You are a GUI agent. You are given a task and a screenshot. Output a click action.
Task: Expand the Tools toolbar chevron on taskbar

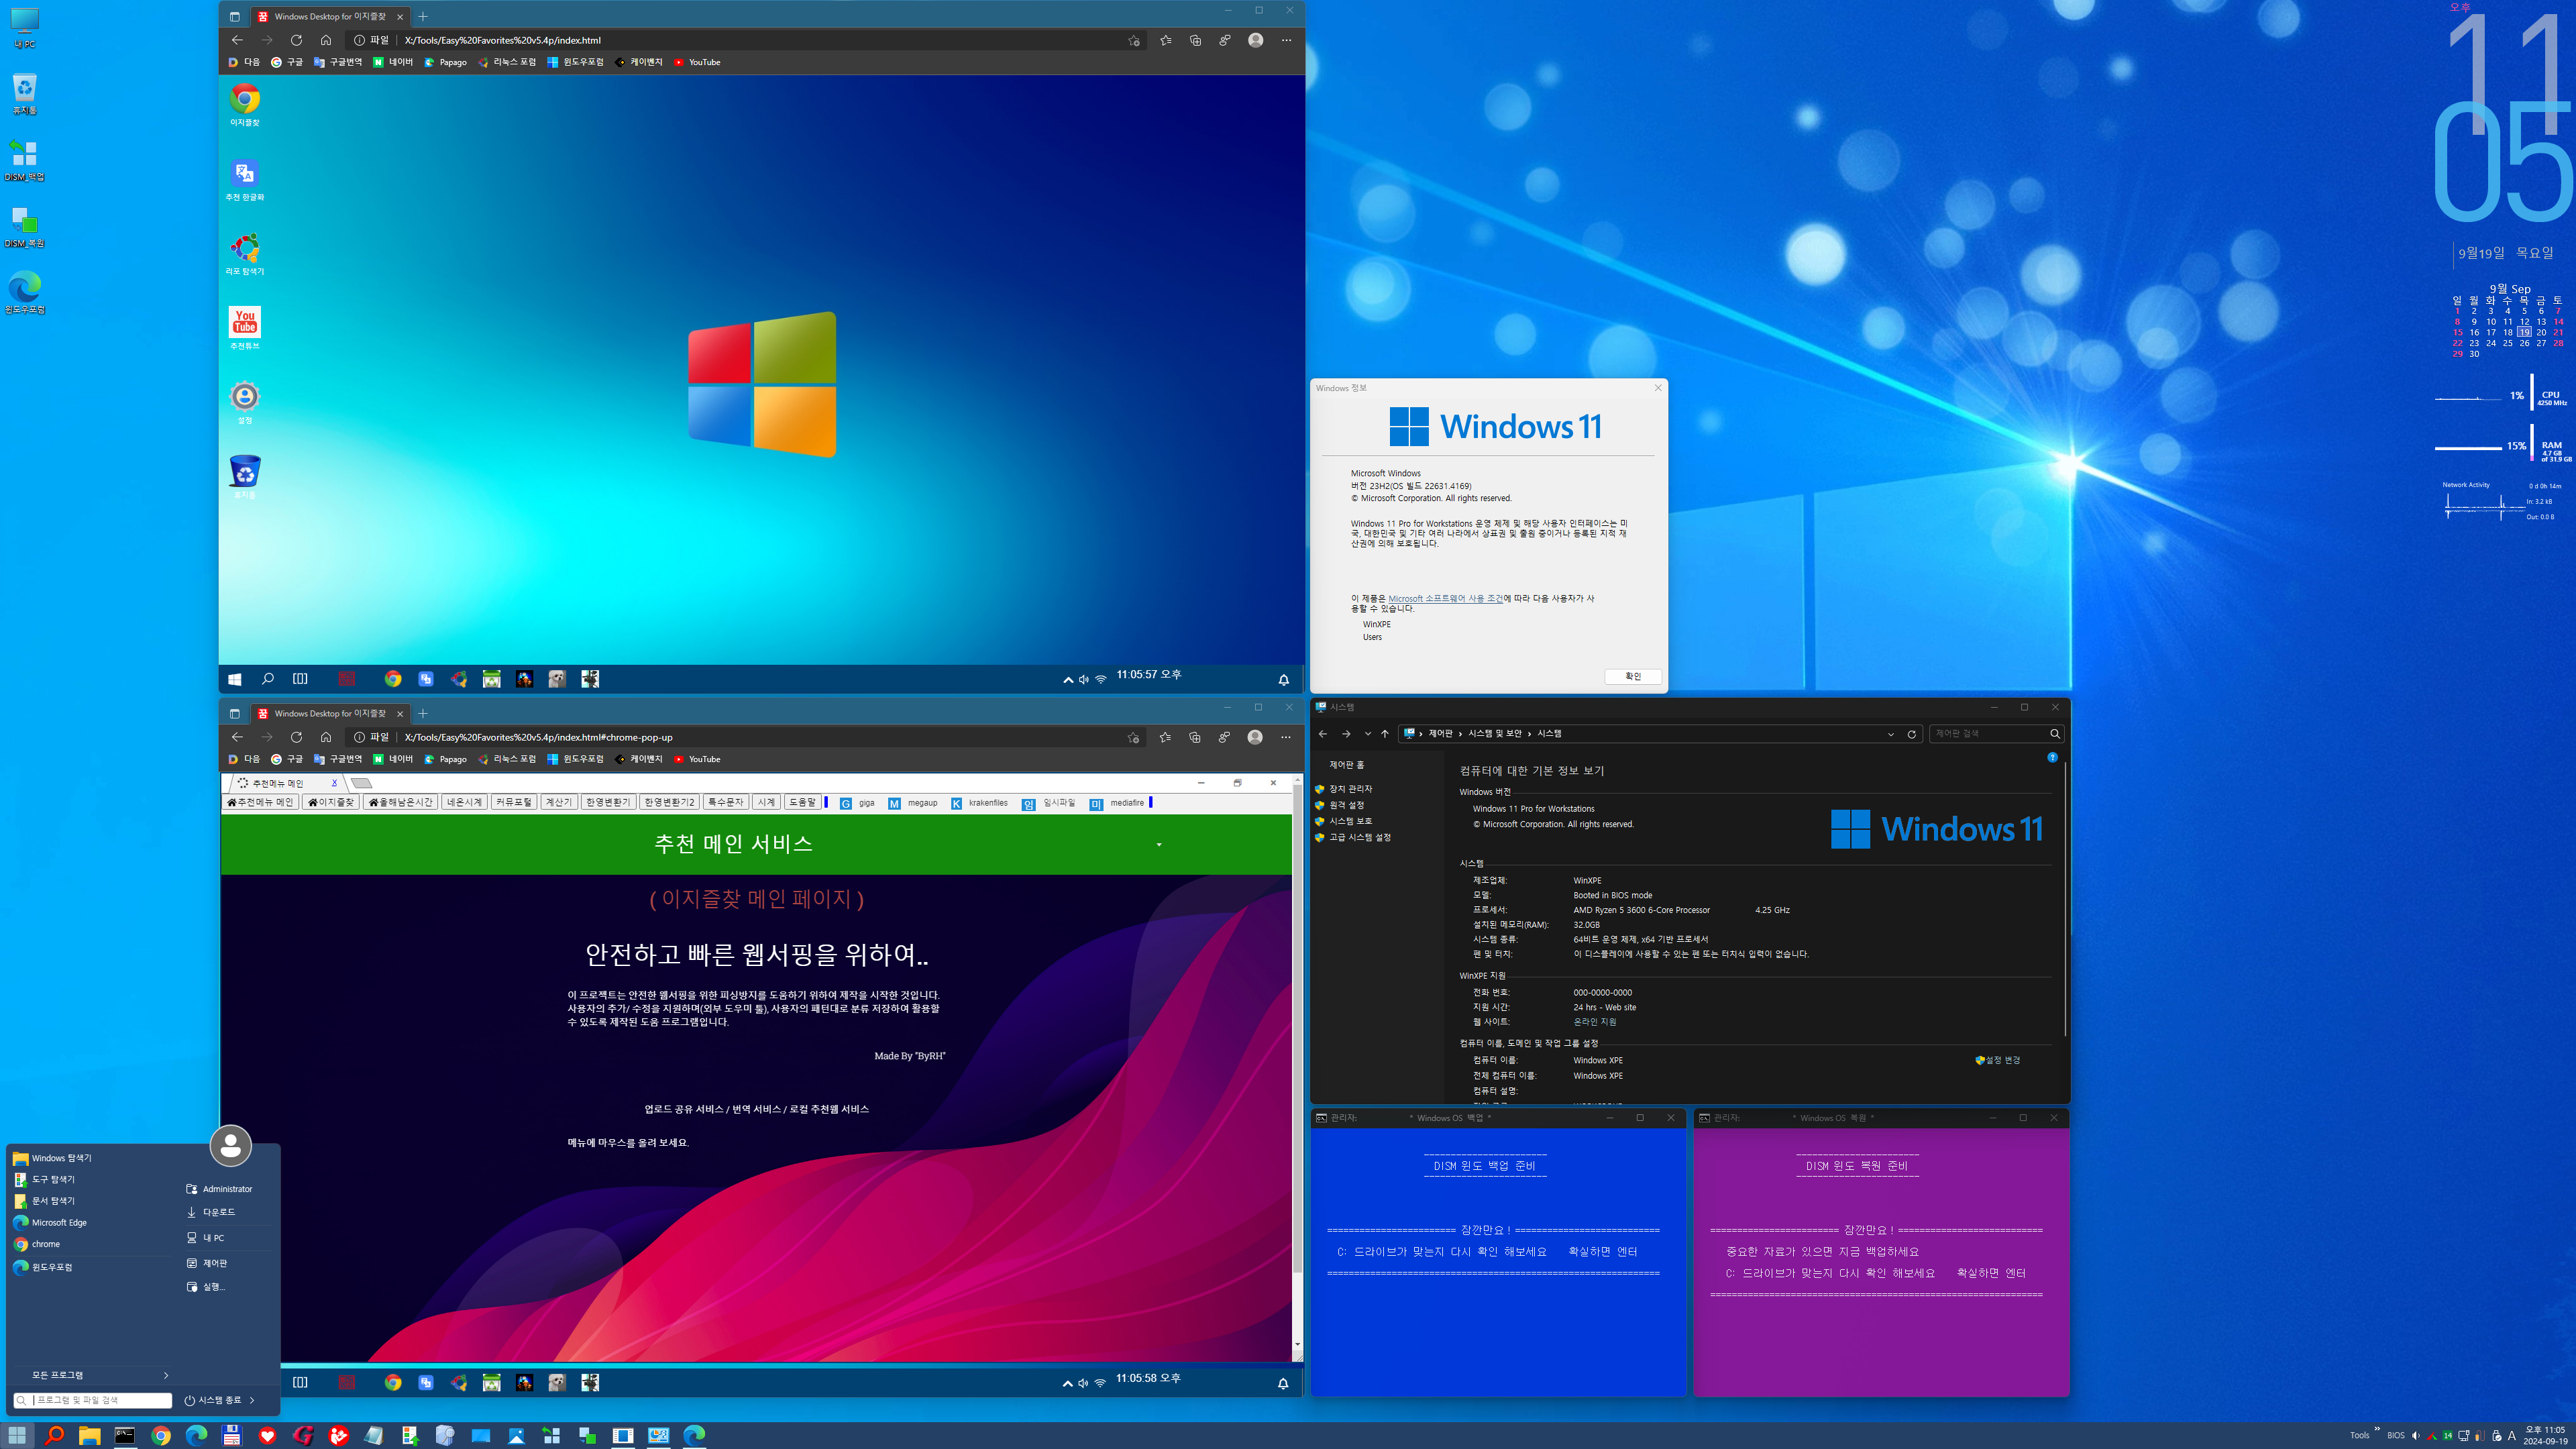coord(2377,1429)
